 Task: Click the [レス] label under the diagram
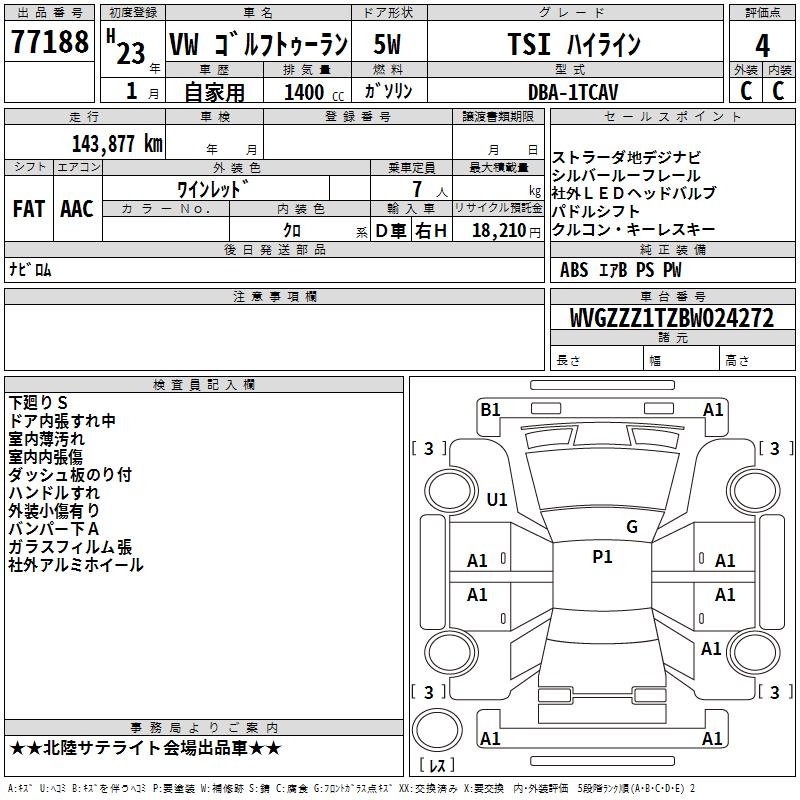(x=441, y=766)
